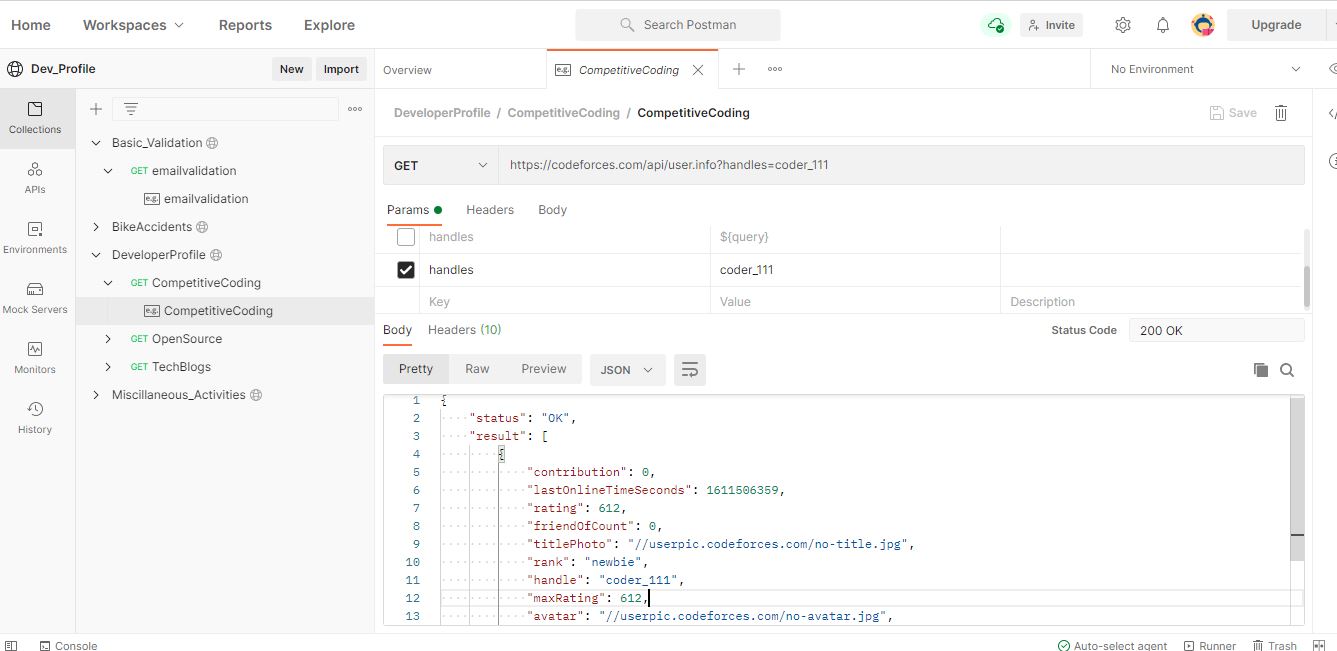Viewport: 1337px width, 651px height.
Task: Click the params table scrollbar
Action: tap(1306, 287)
